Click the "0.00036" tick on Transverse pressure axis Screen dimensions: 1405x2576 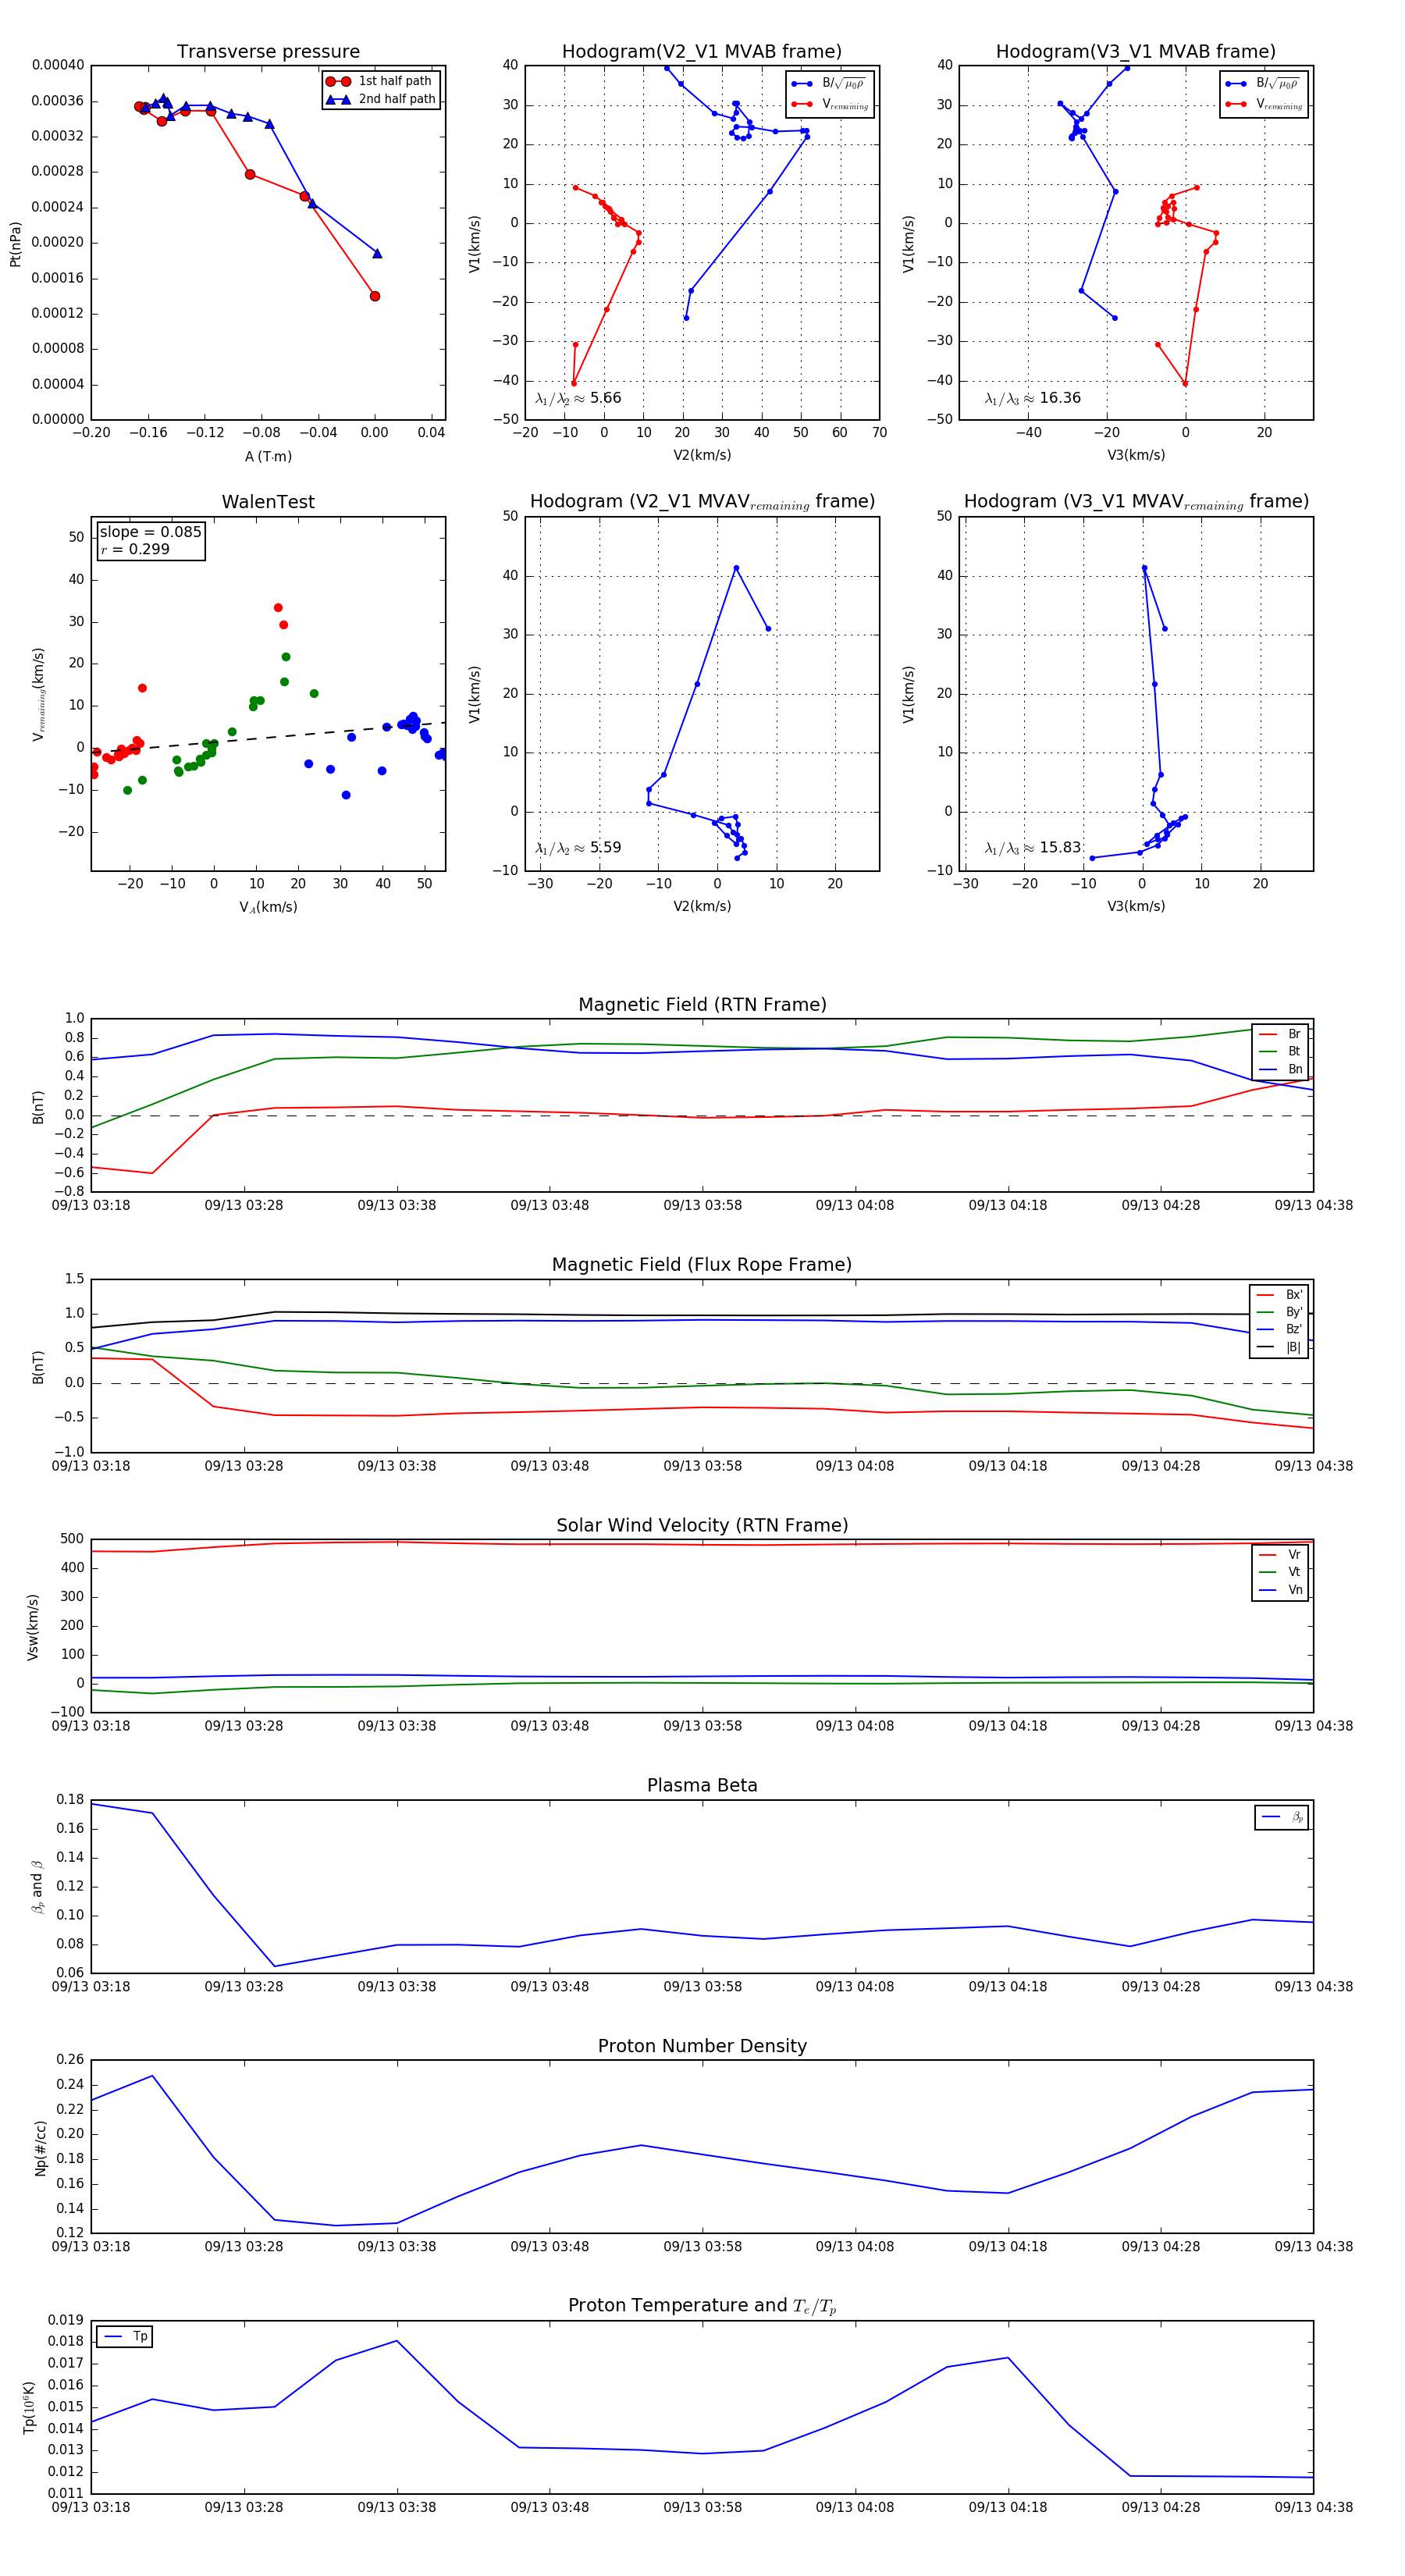58,101
